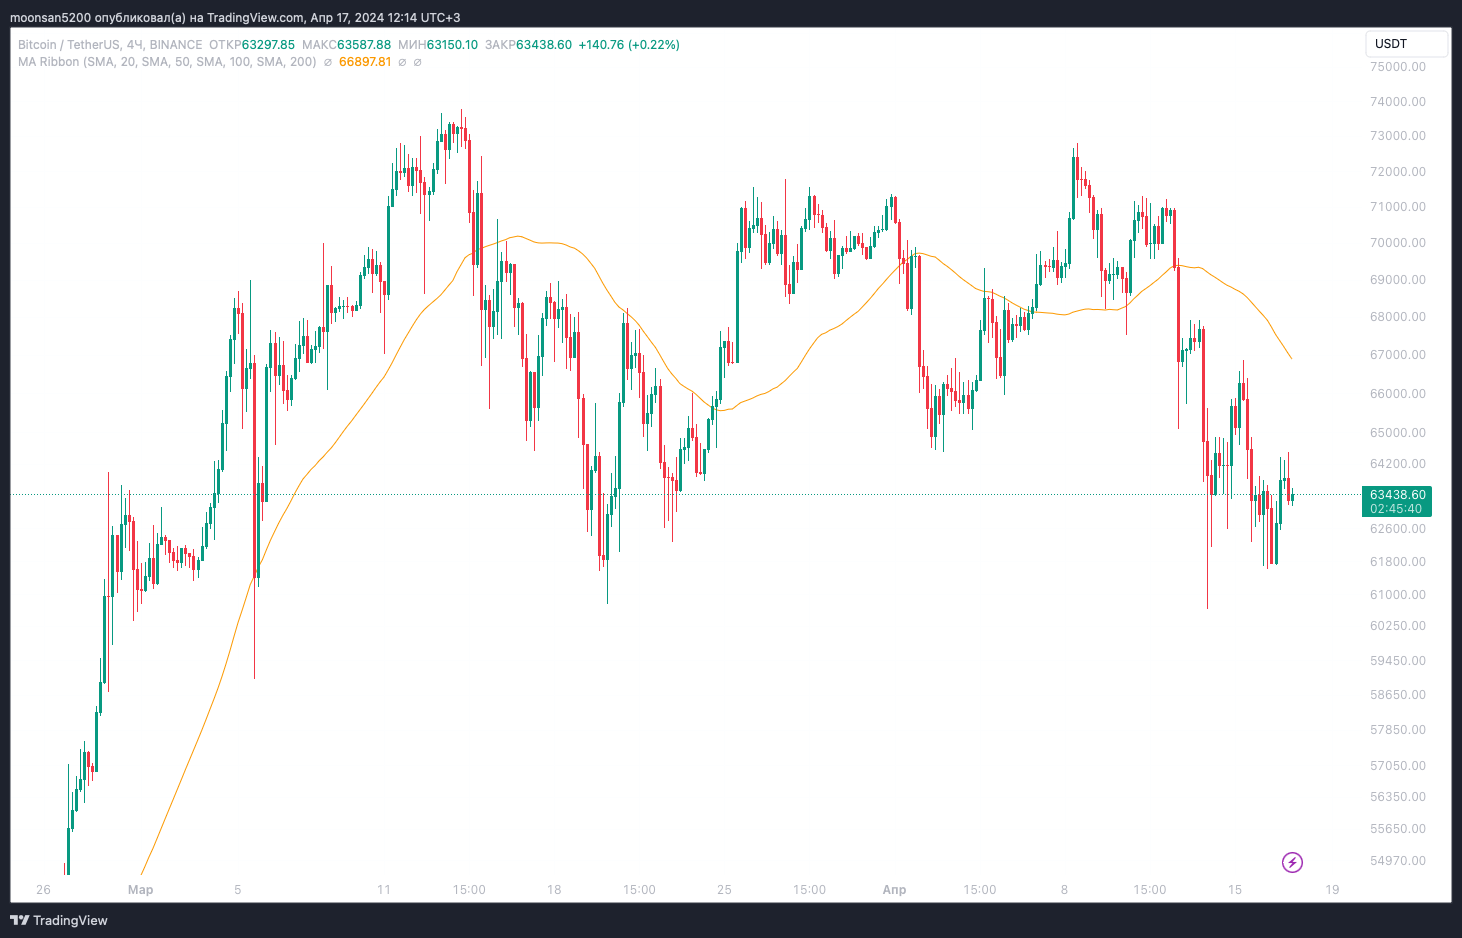Open the USDT currency selector box
The height and width of the screenshot is (938, 1462).
[1407, 44]
